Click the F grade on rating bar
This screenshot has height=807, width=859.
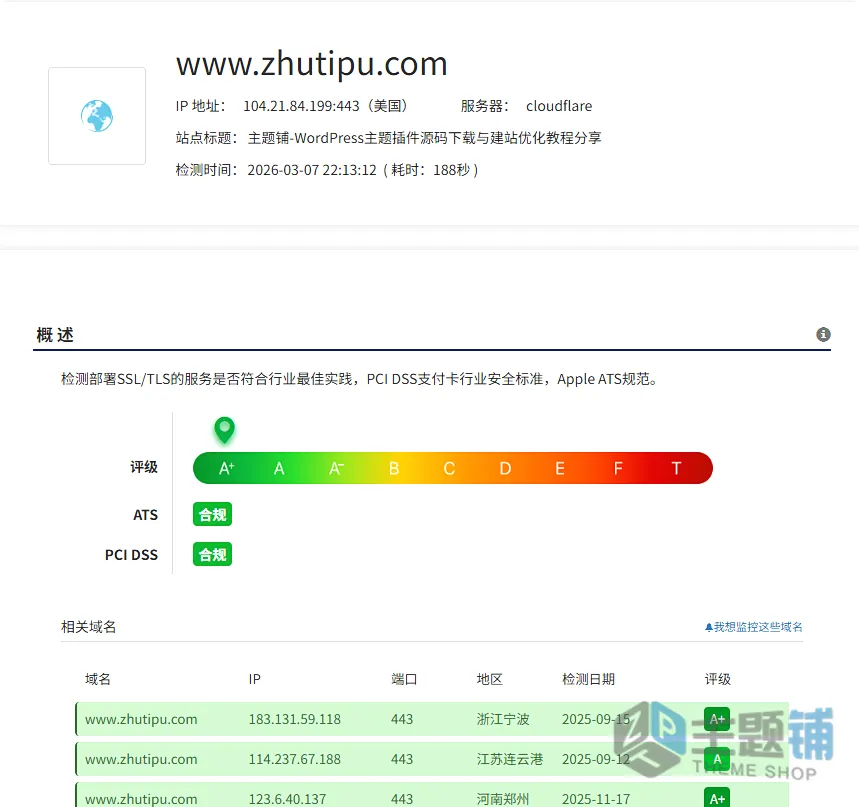pyautogui.click(x=618, y=468)
